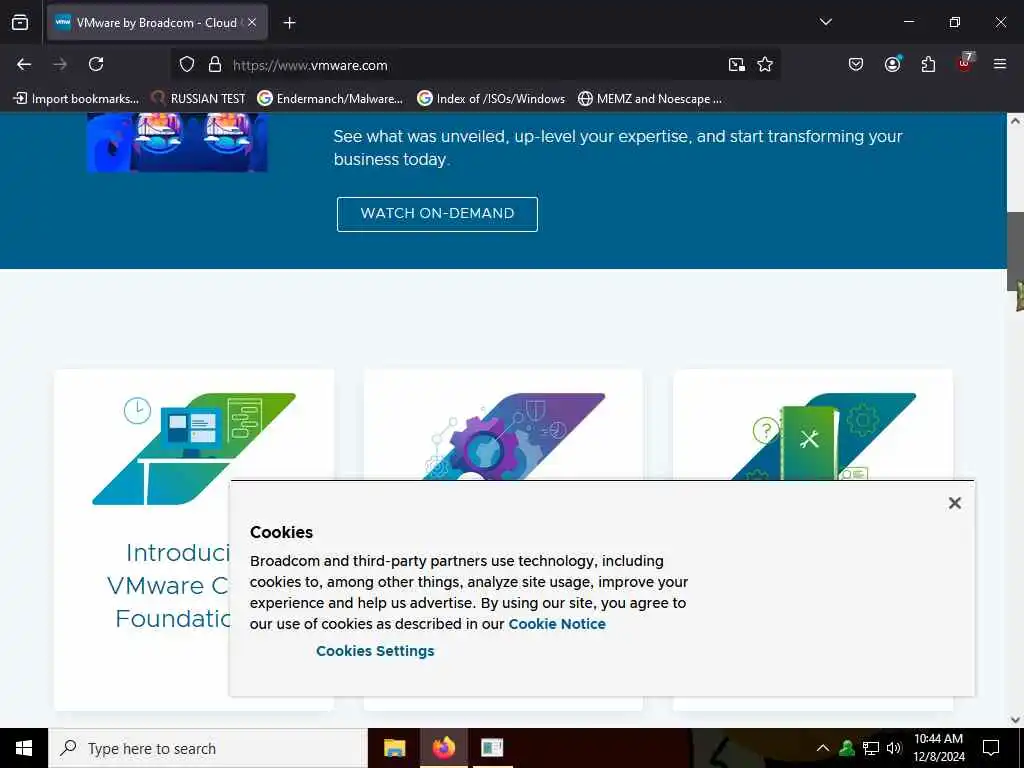Expand the list all tabs chevron
Screen dimensions: 1024x768
(825, 22)
